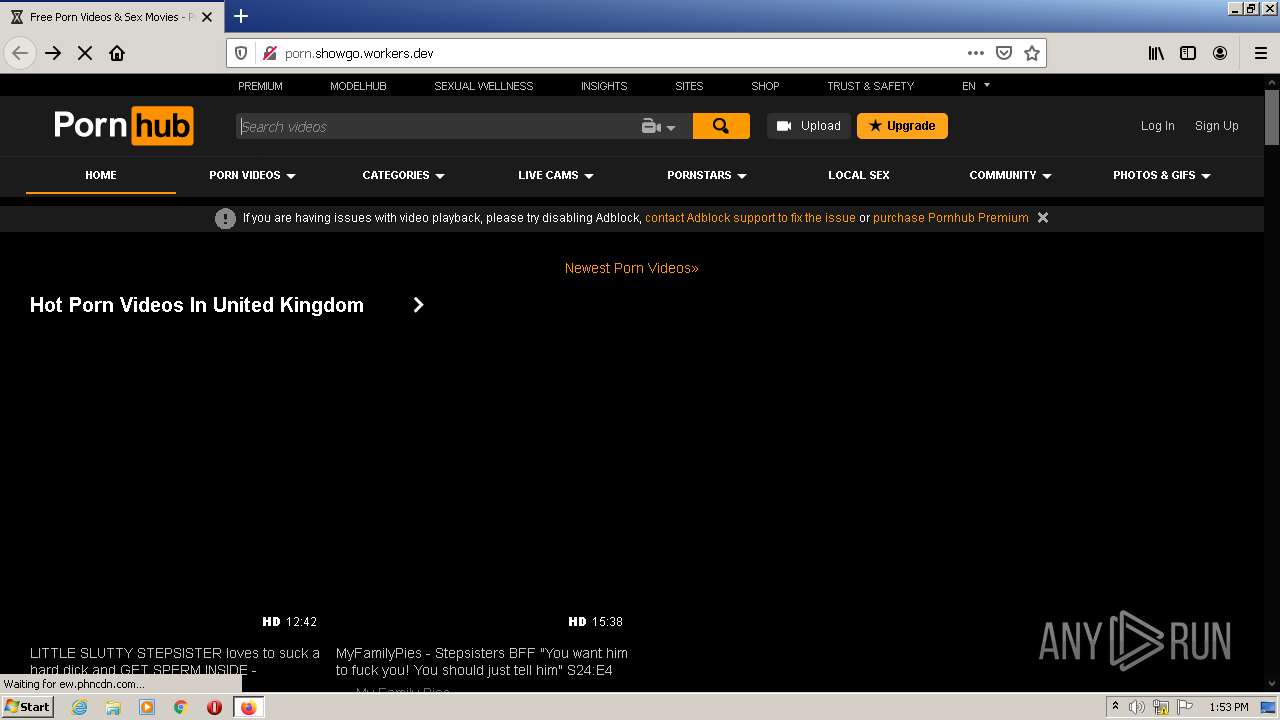
Task: Open a new browser tab
Action: tap(241, 16)
